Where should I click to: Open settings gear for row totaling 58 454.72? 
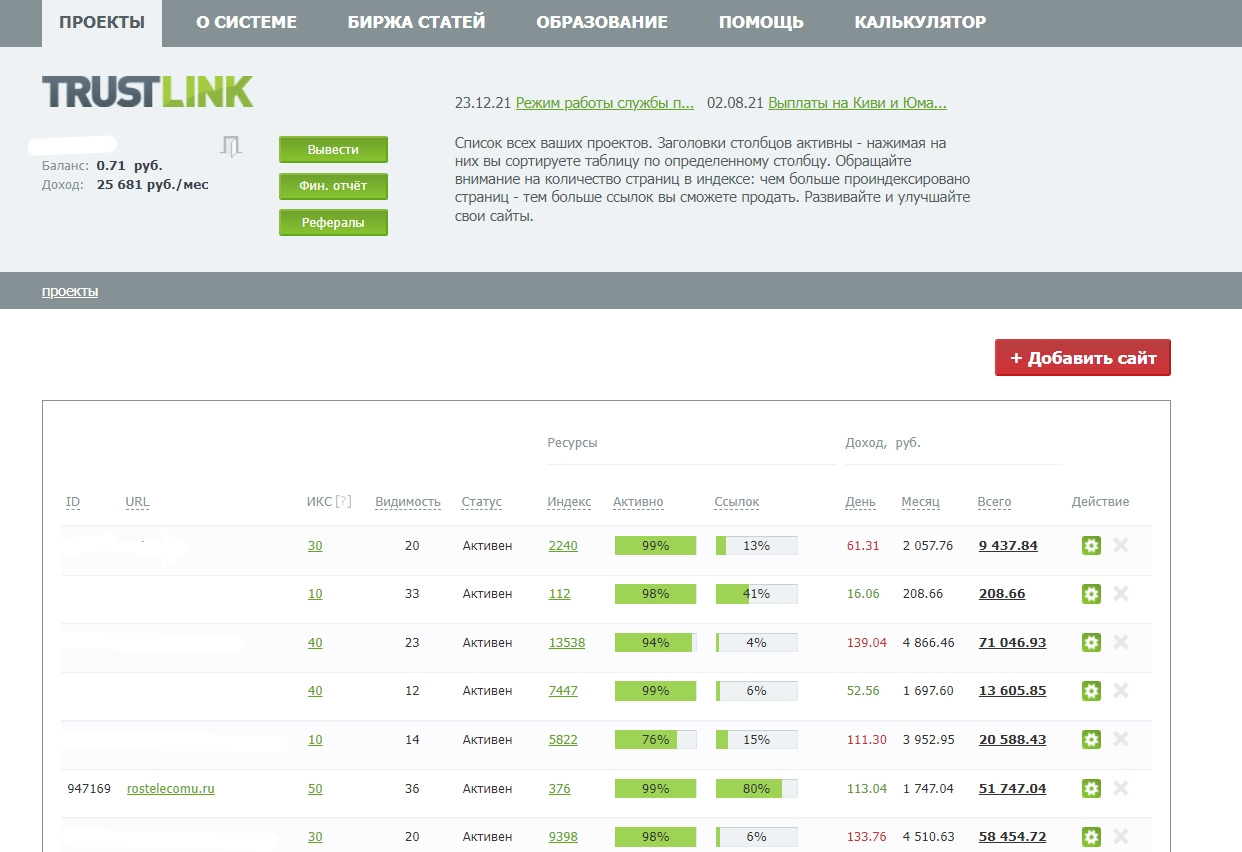coord(1091,836)
